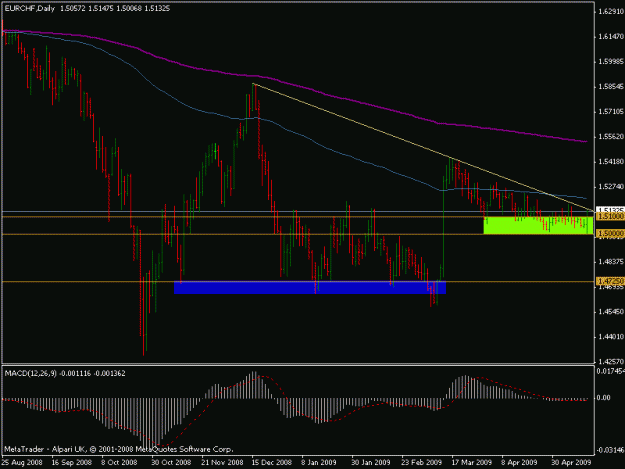Click the 30 Oct 2008 date label
This screenshot has height=469, width=625.
(171, 463)
